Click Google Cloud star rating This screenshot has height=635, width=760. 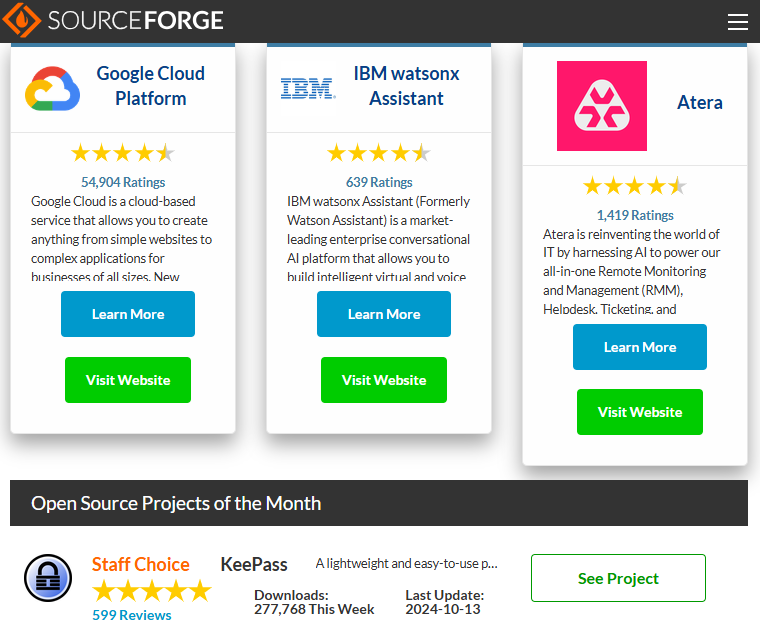point(123,153)
